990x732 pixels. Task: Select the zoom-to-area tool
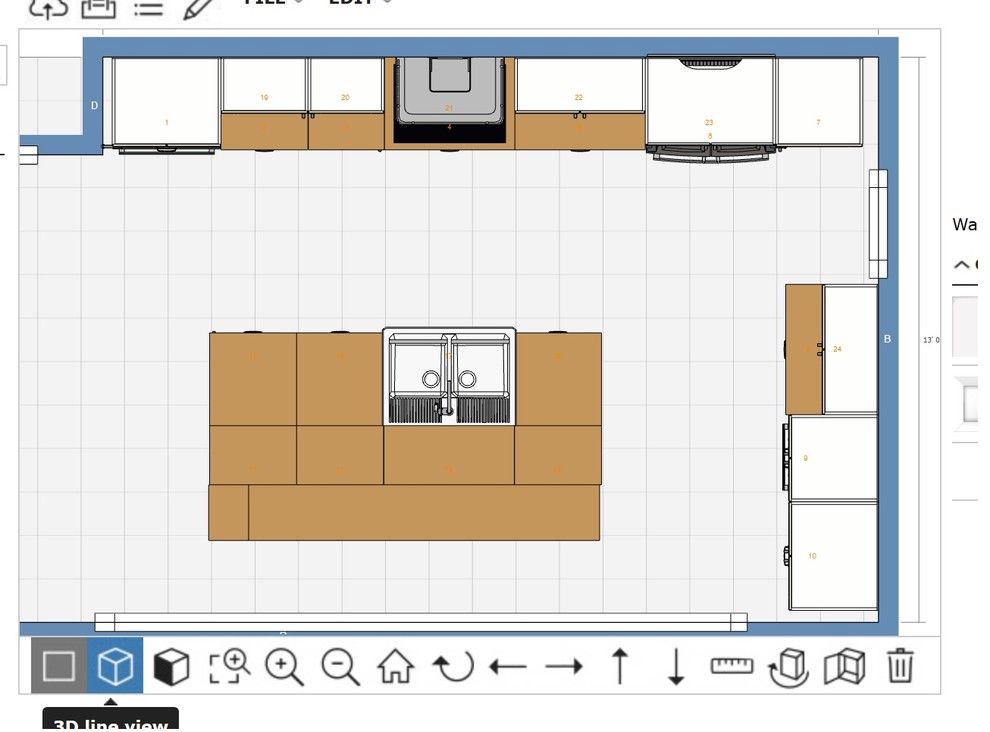(229, 666)
